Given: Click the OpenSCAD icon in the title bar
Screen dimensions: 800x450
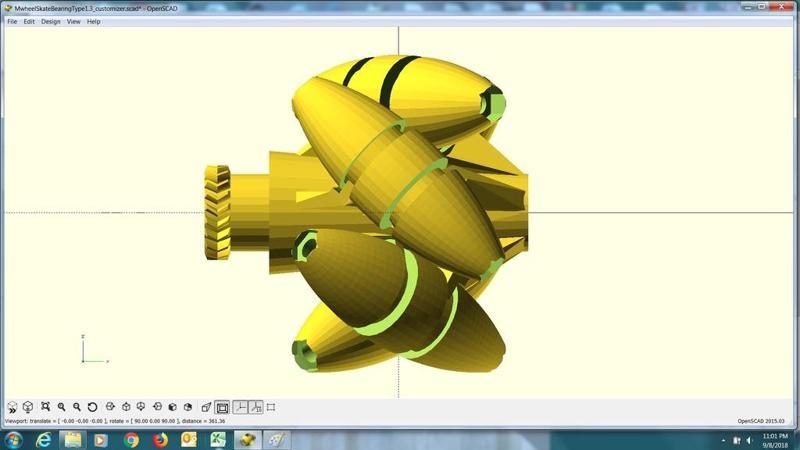Looking at the screenshot, I should point(8,8).
